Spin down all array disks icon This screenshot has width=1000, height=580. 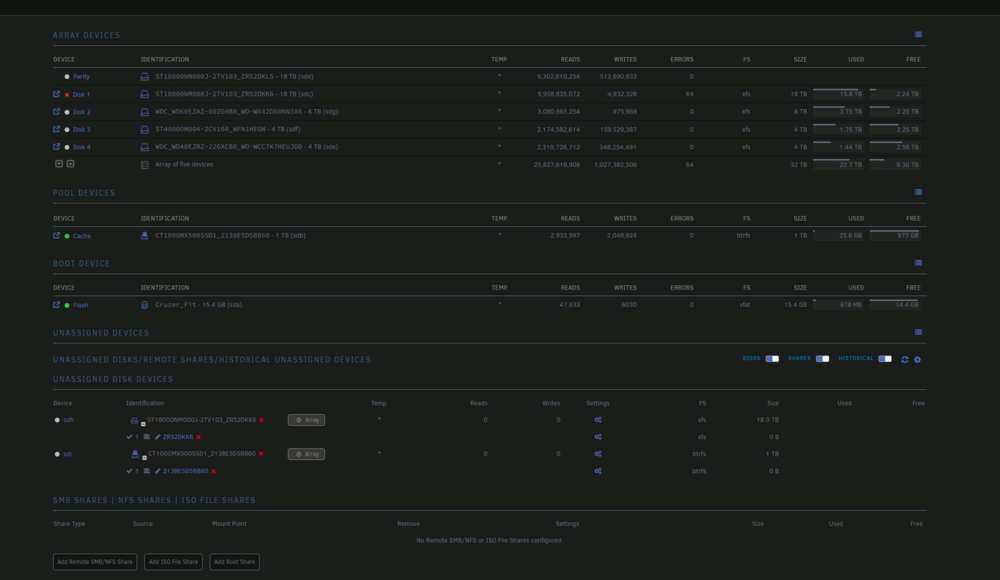[59, 164]
